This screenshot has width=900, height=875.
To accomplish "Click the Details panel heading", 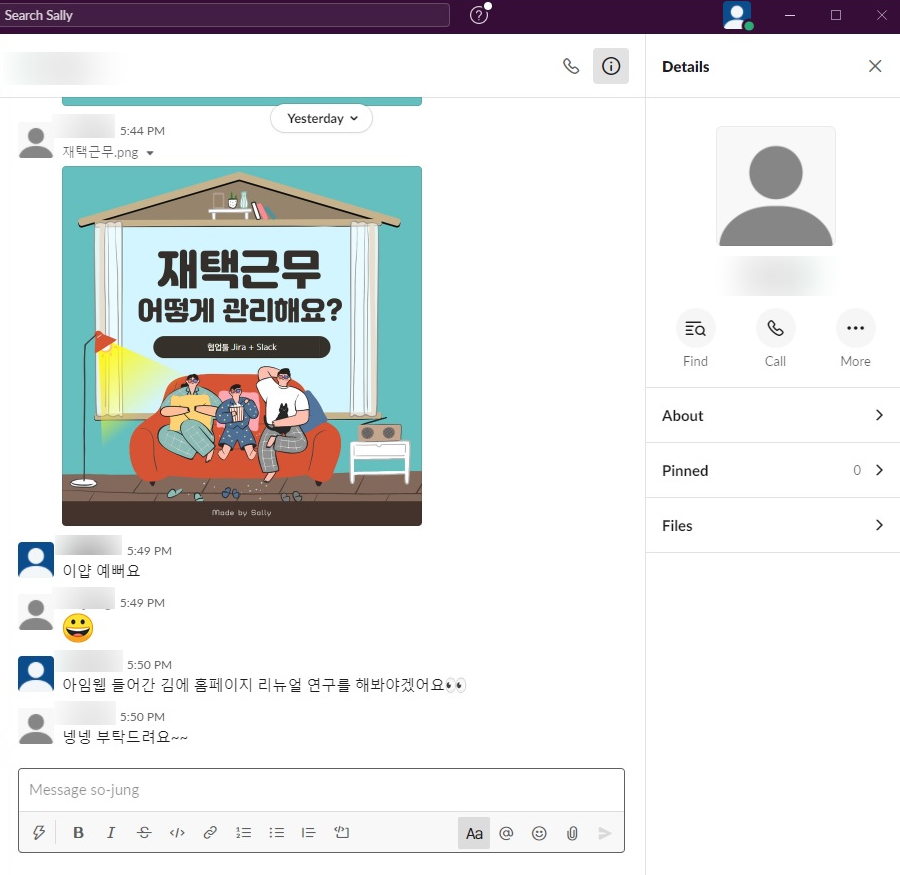I will click(x=685, y=67).
